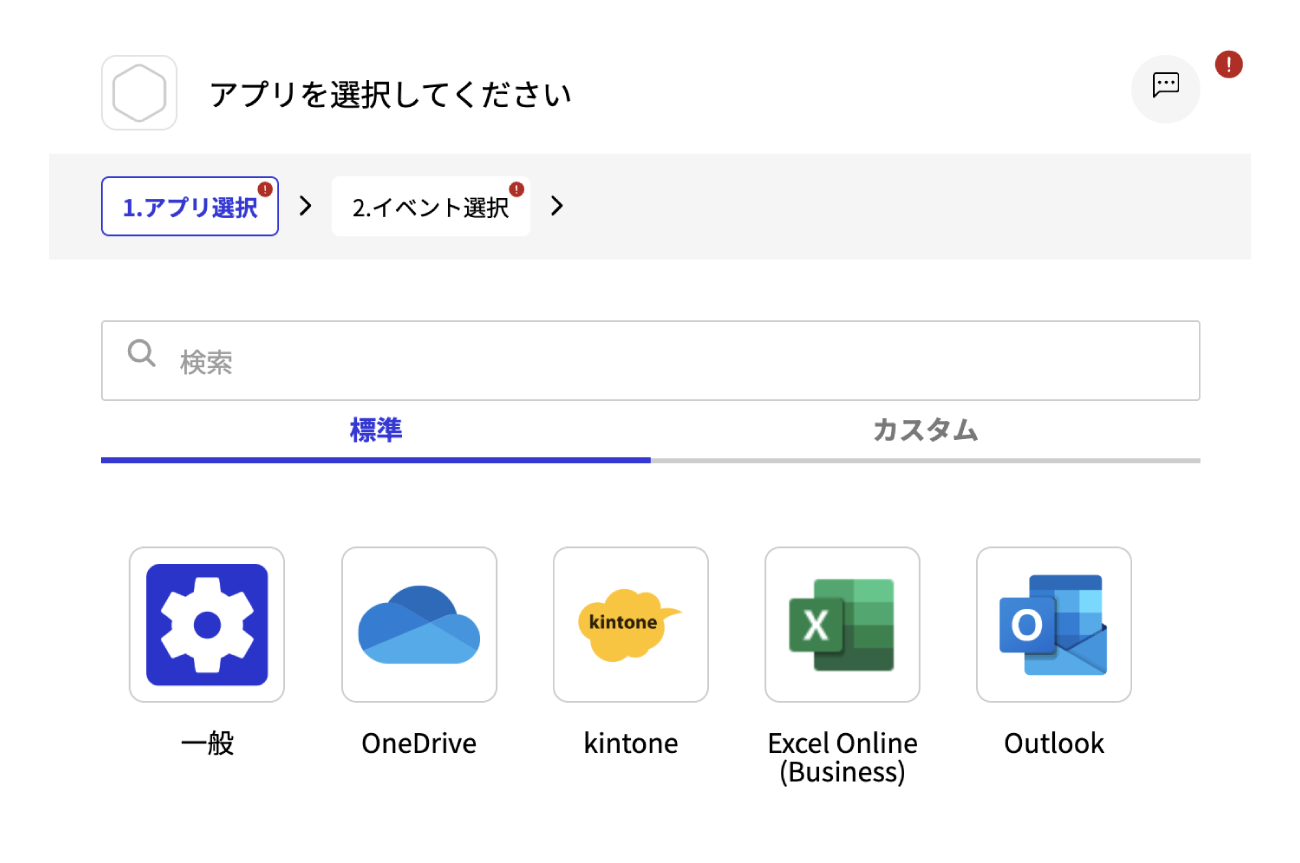Switch to the 標準 tab

click(x=376, y=432)
